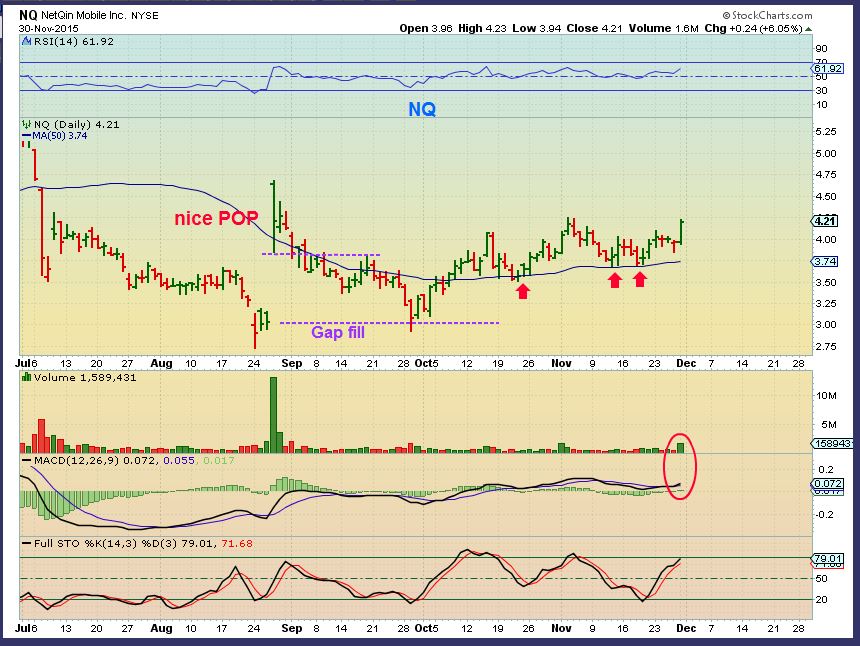
Task: Click the Chg +0.24 (+6.05%) value
Action: coord(753,29)
